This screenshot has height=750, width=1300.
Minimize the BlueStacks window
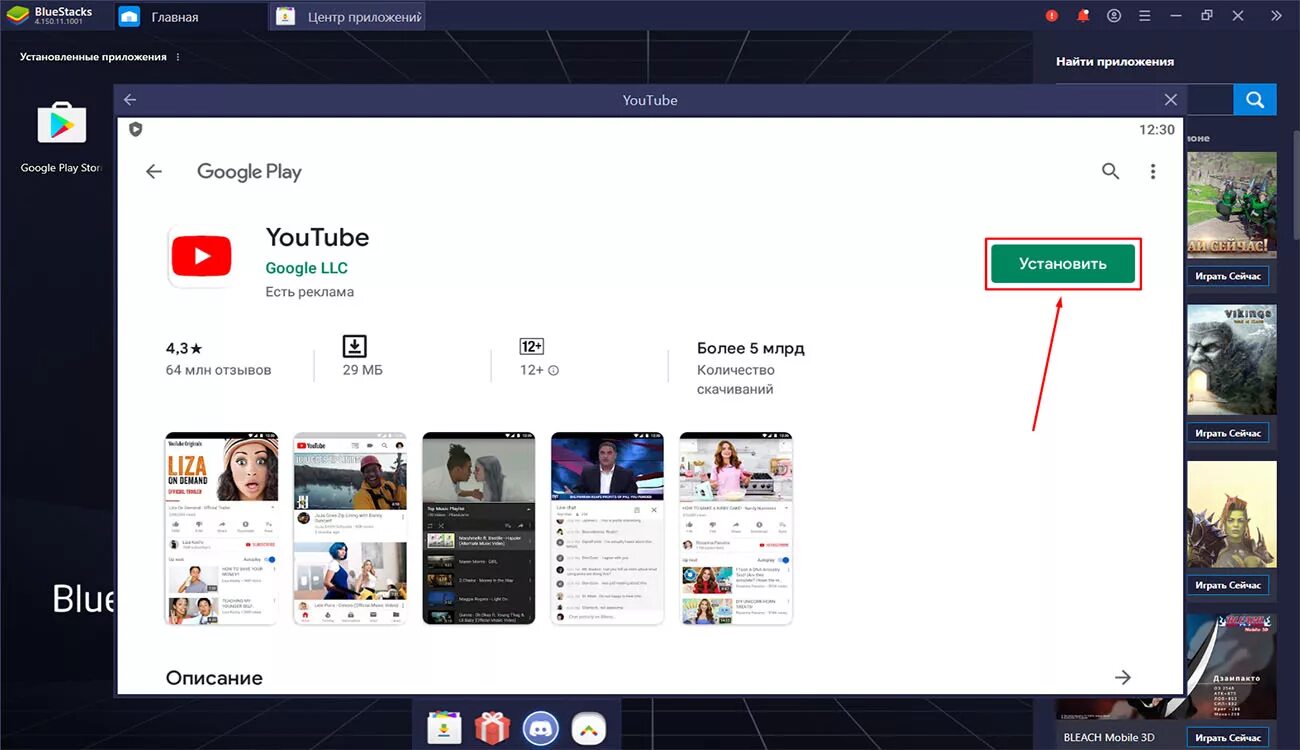[x=1176, y=16]
